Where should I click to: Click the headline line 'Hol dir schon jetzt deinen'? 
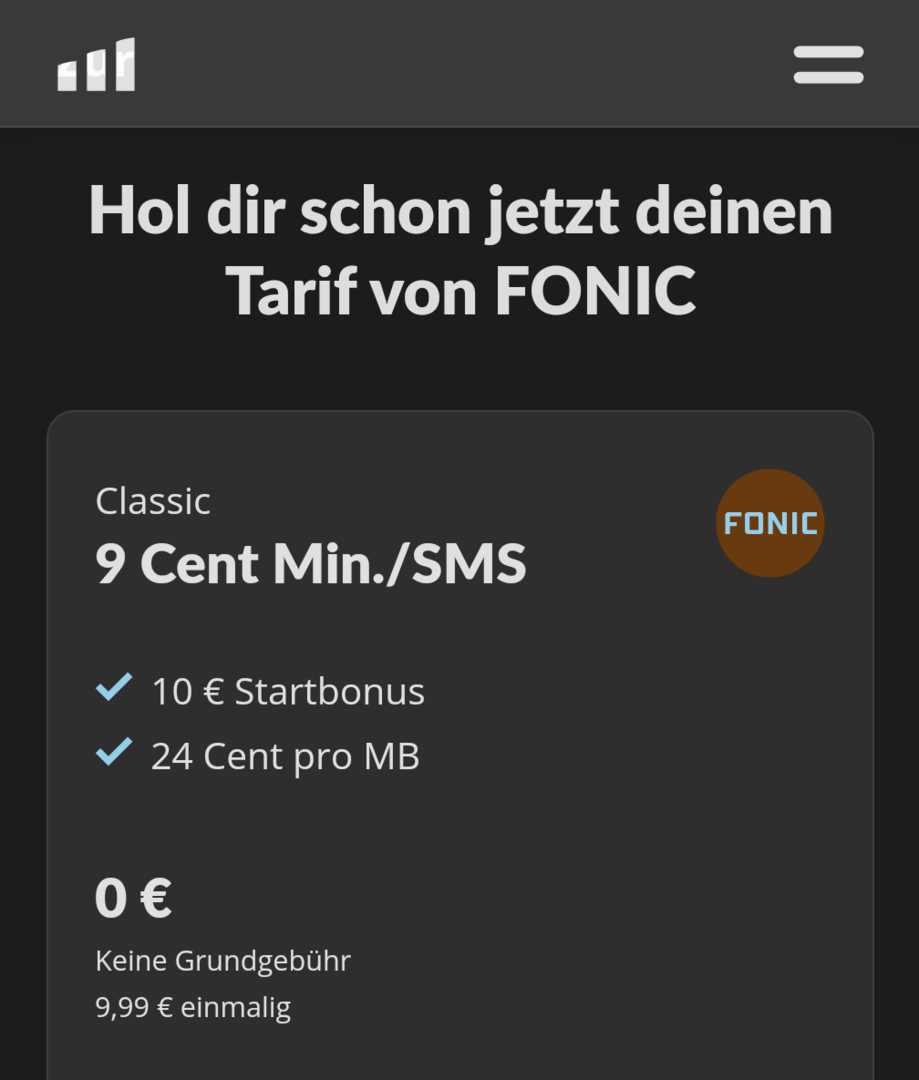(460, 212)
